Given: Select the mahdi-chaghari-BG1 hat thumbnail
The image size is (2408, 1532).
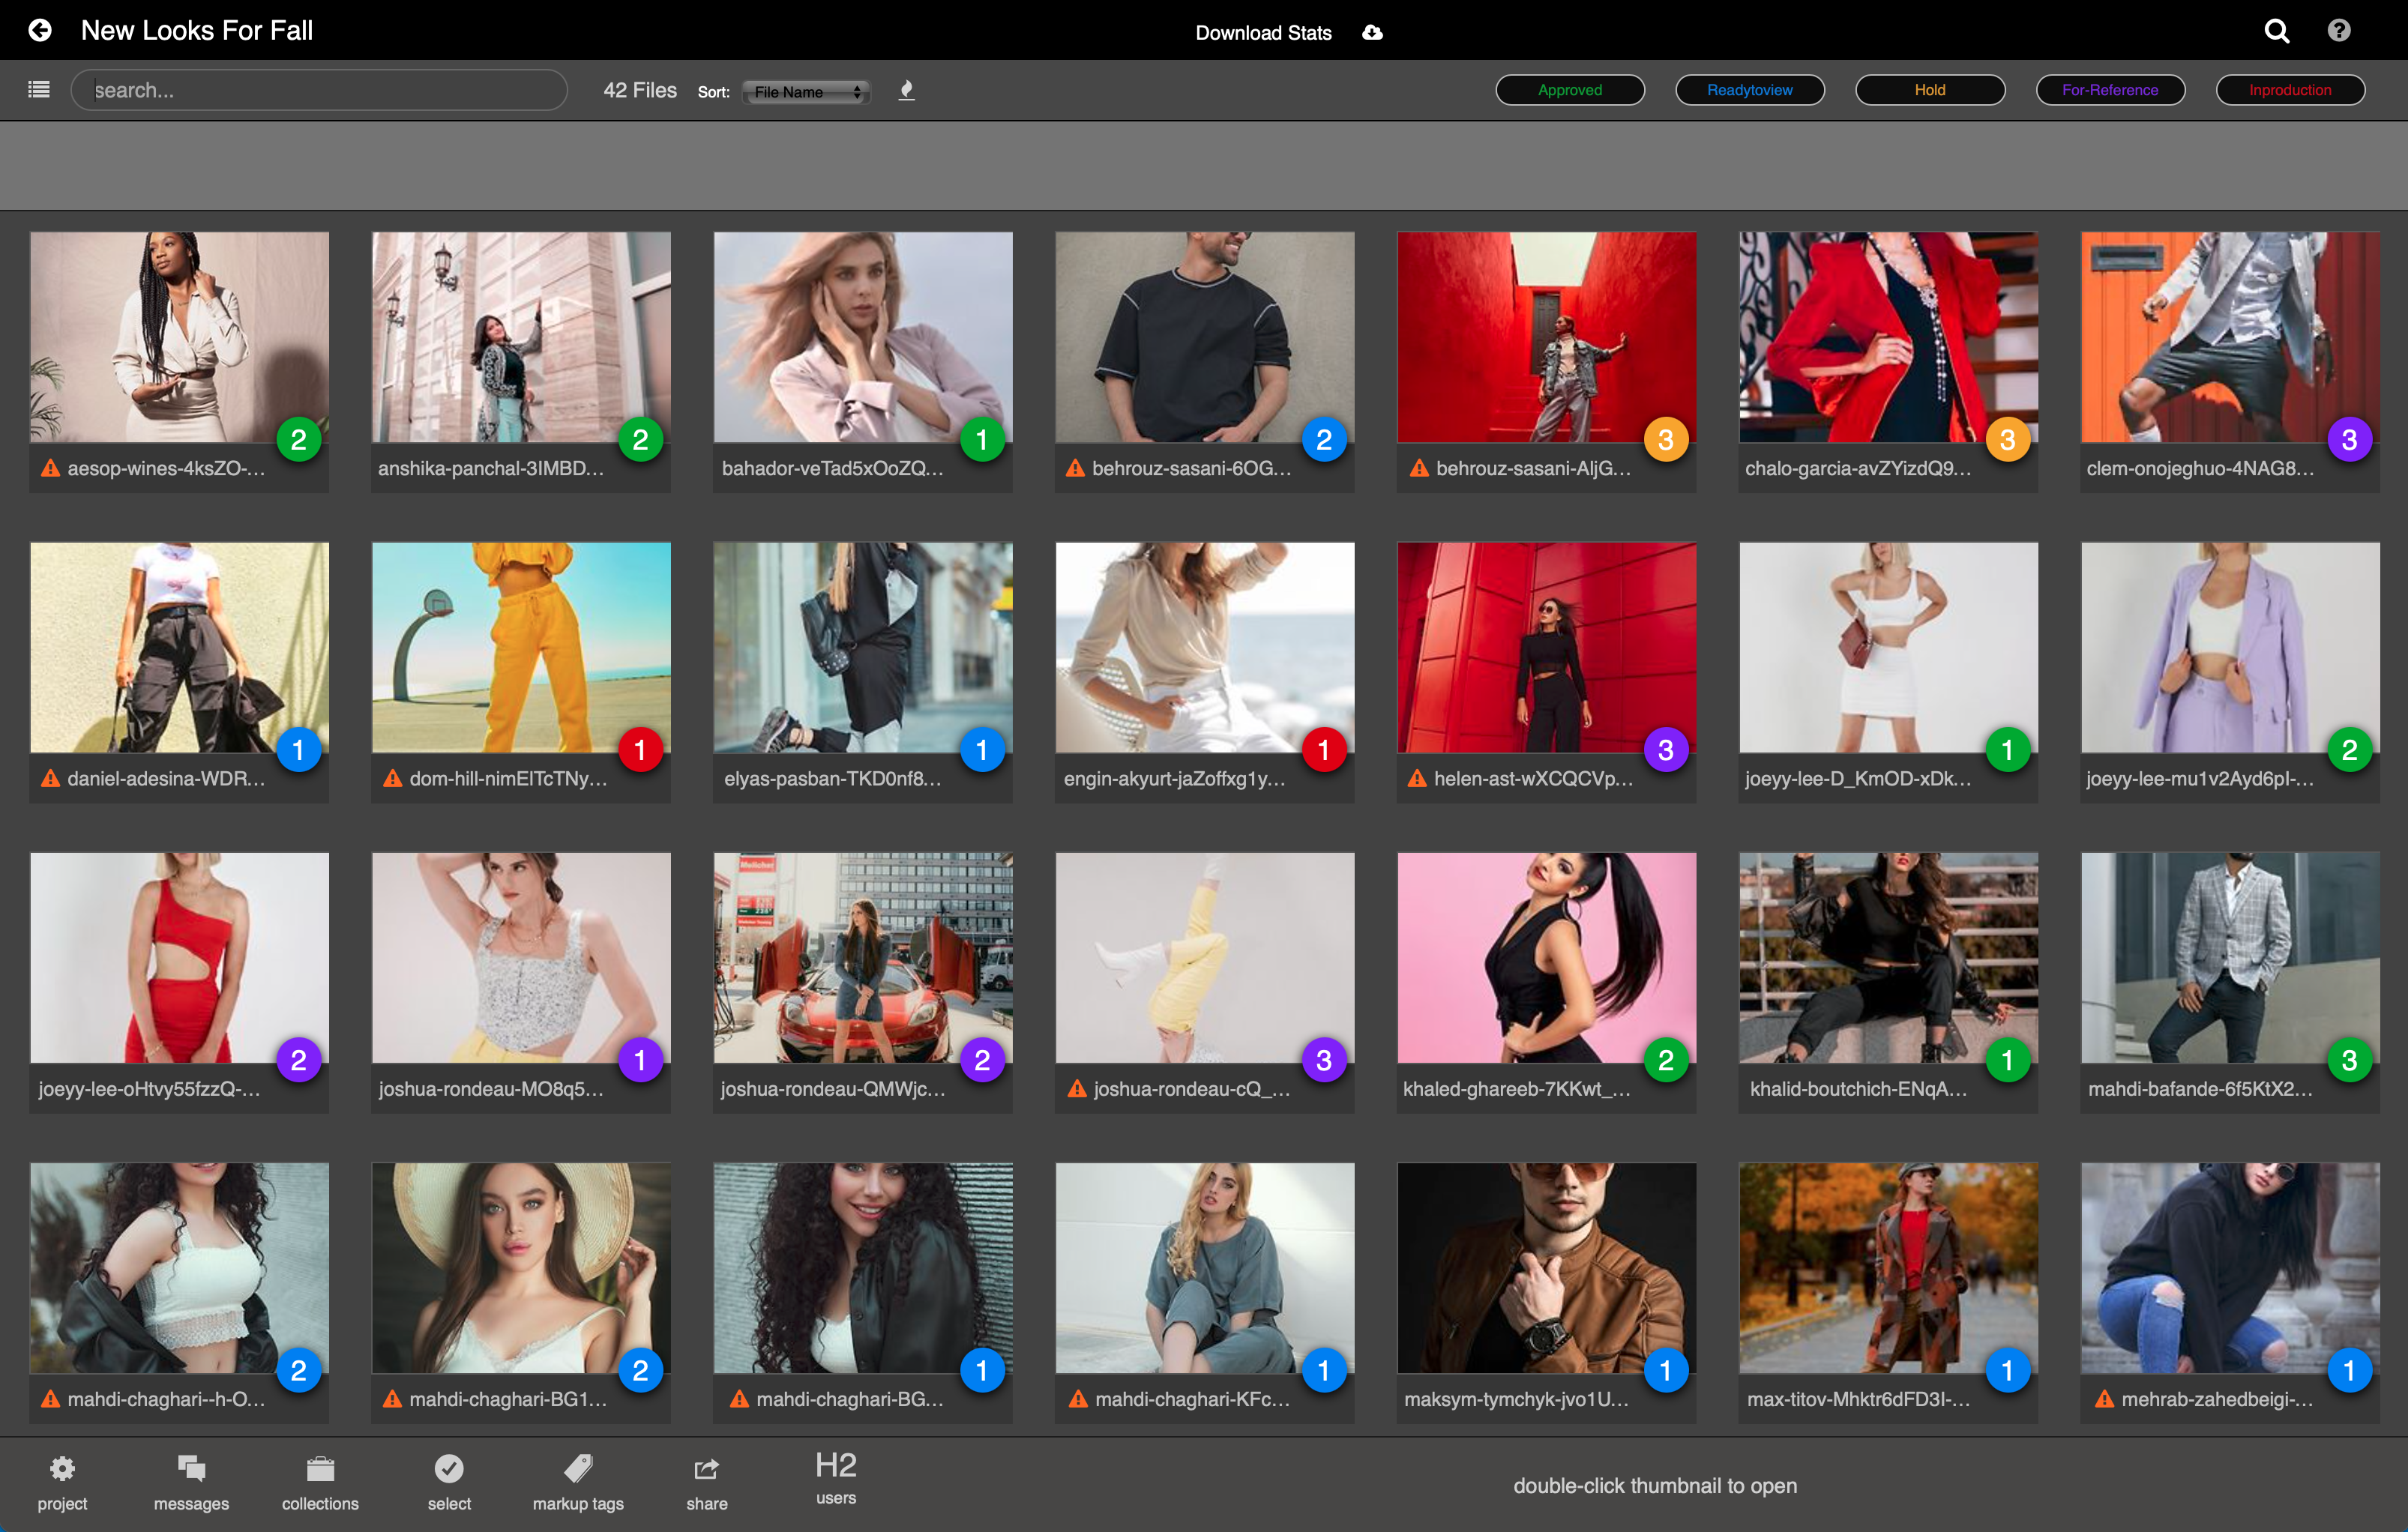Looking at the screenshot, I should coord(521,1267).
